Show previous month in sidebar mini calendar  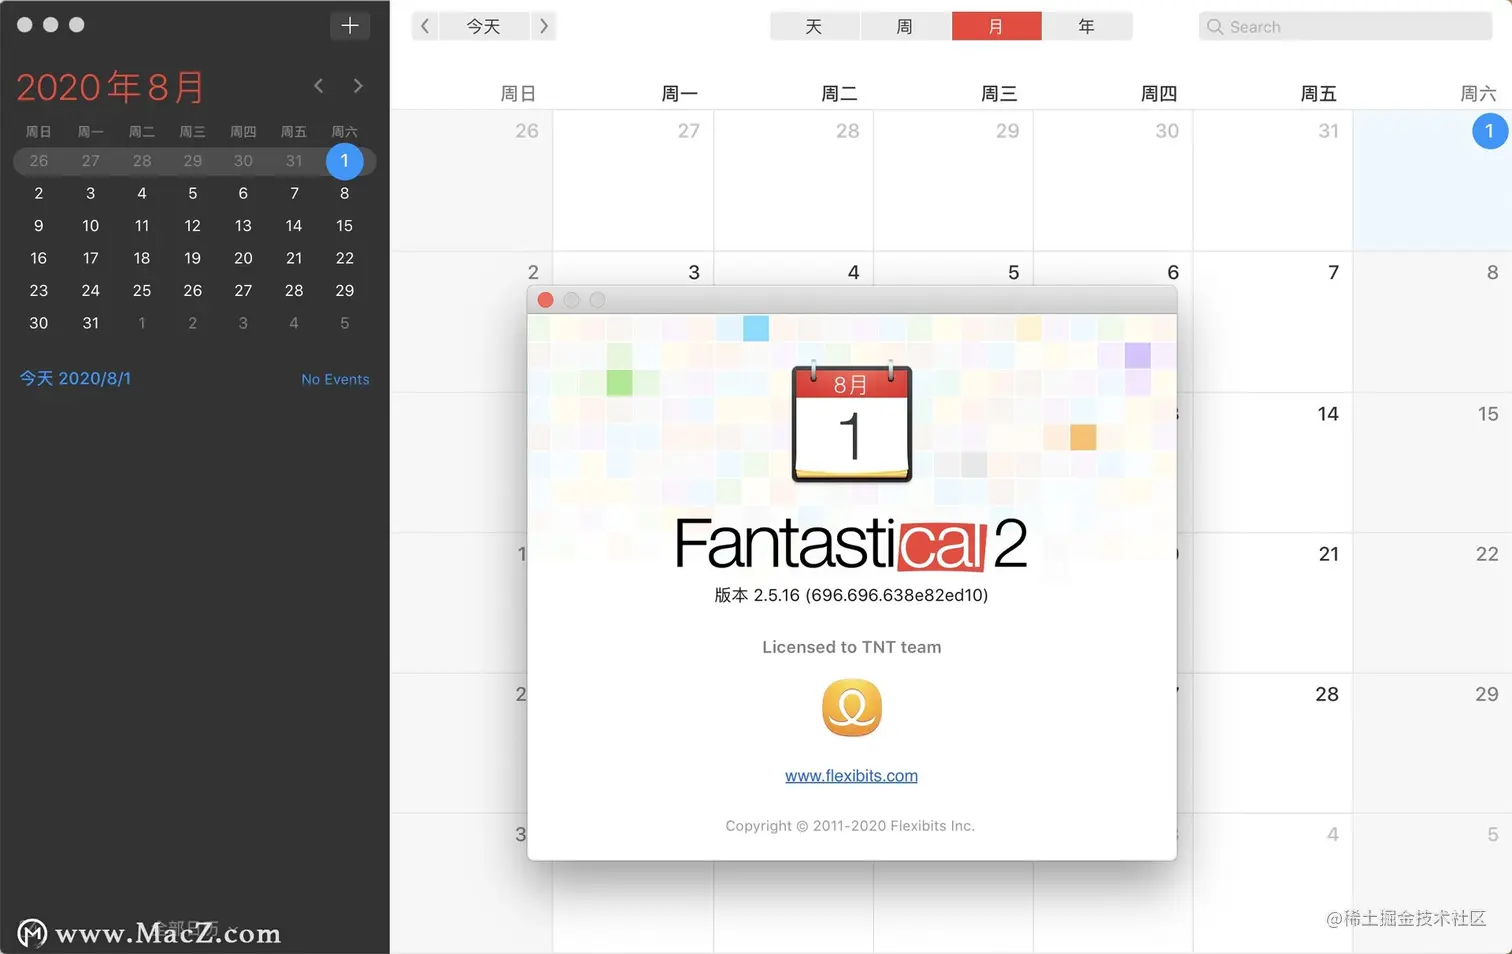coord(319,86)
